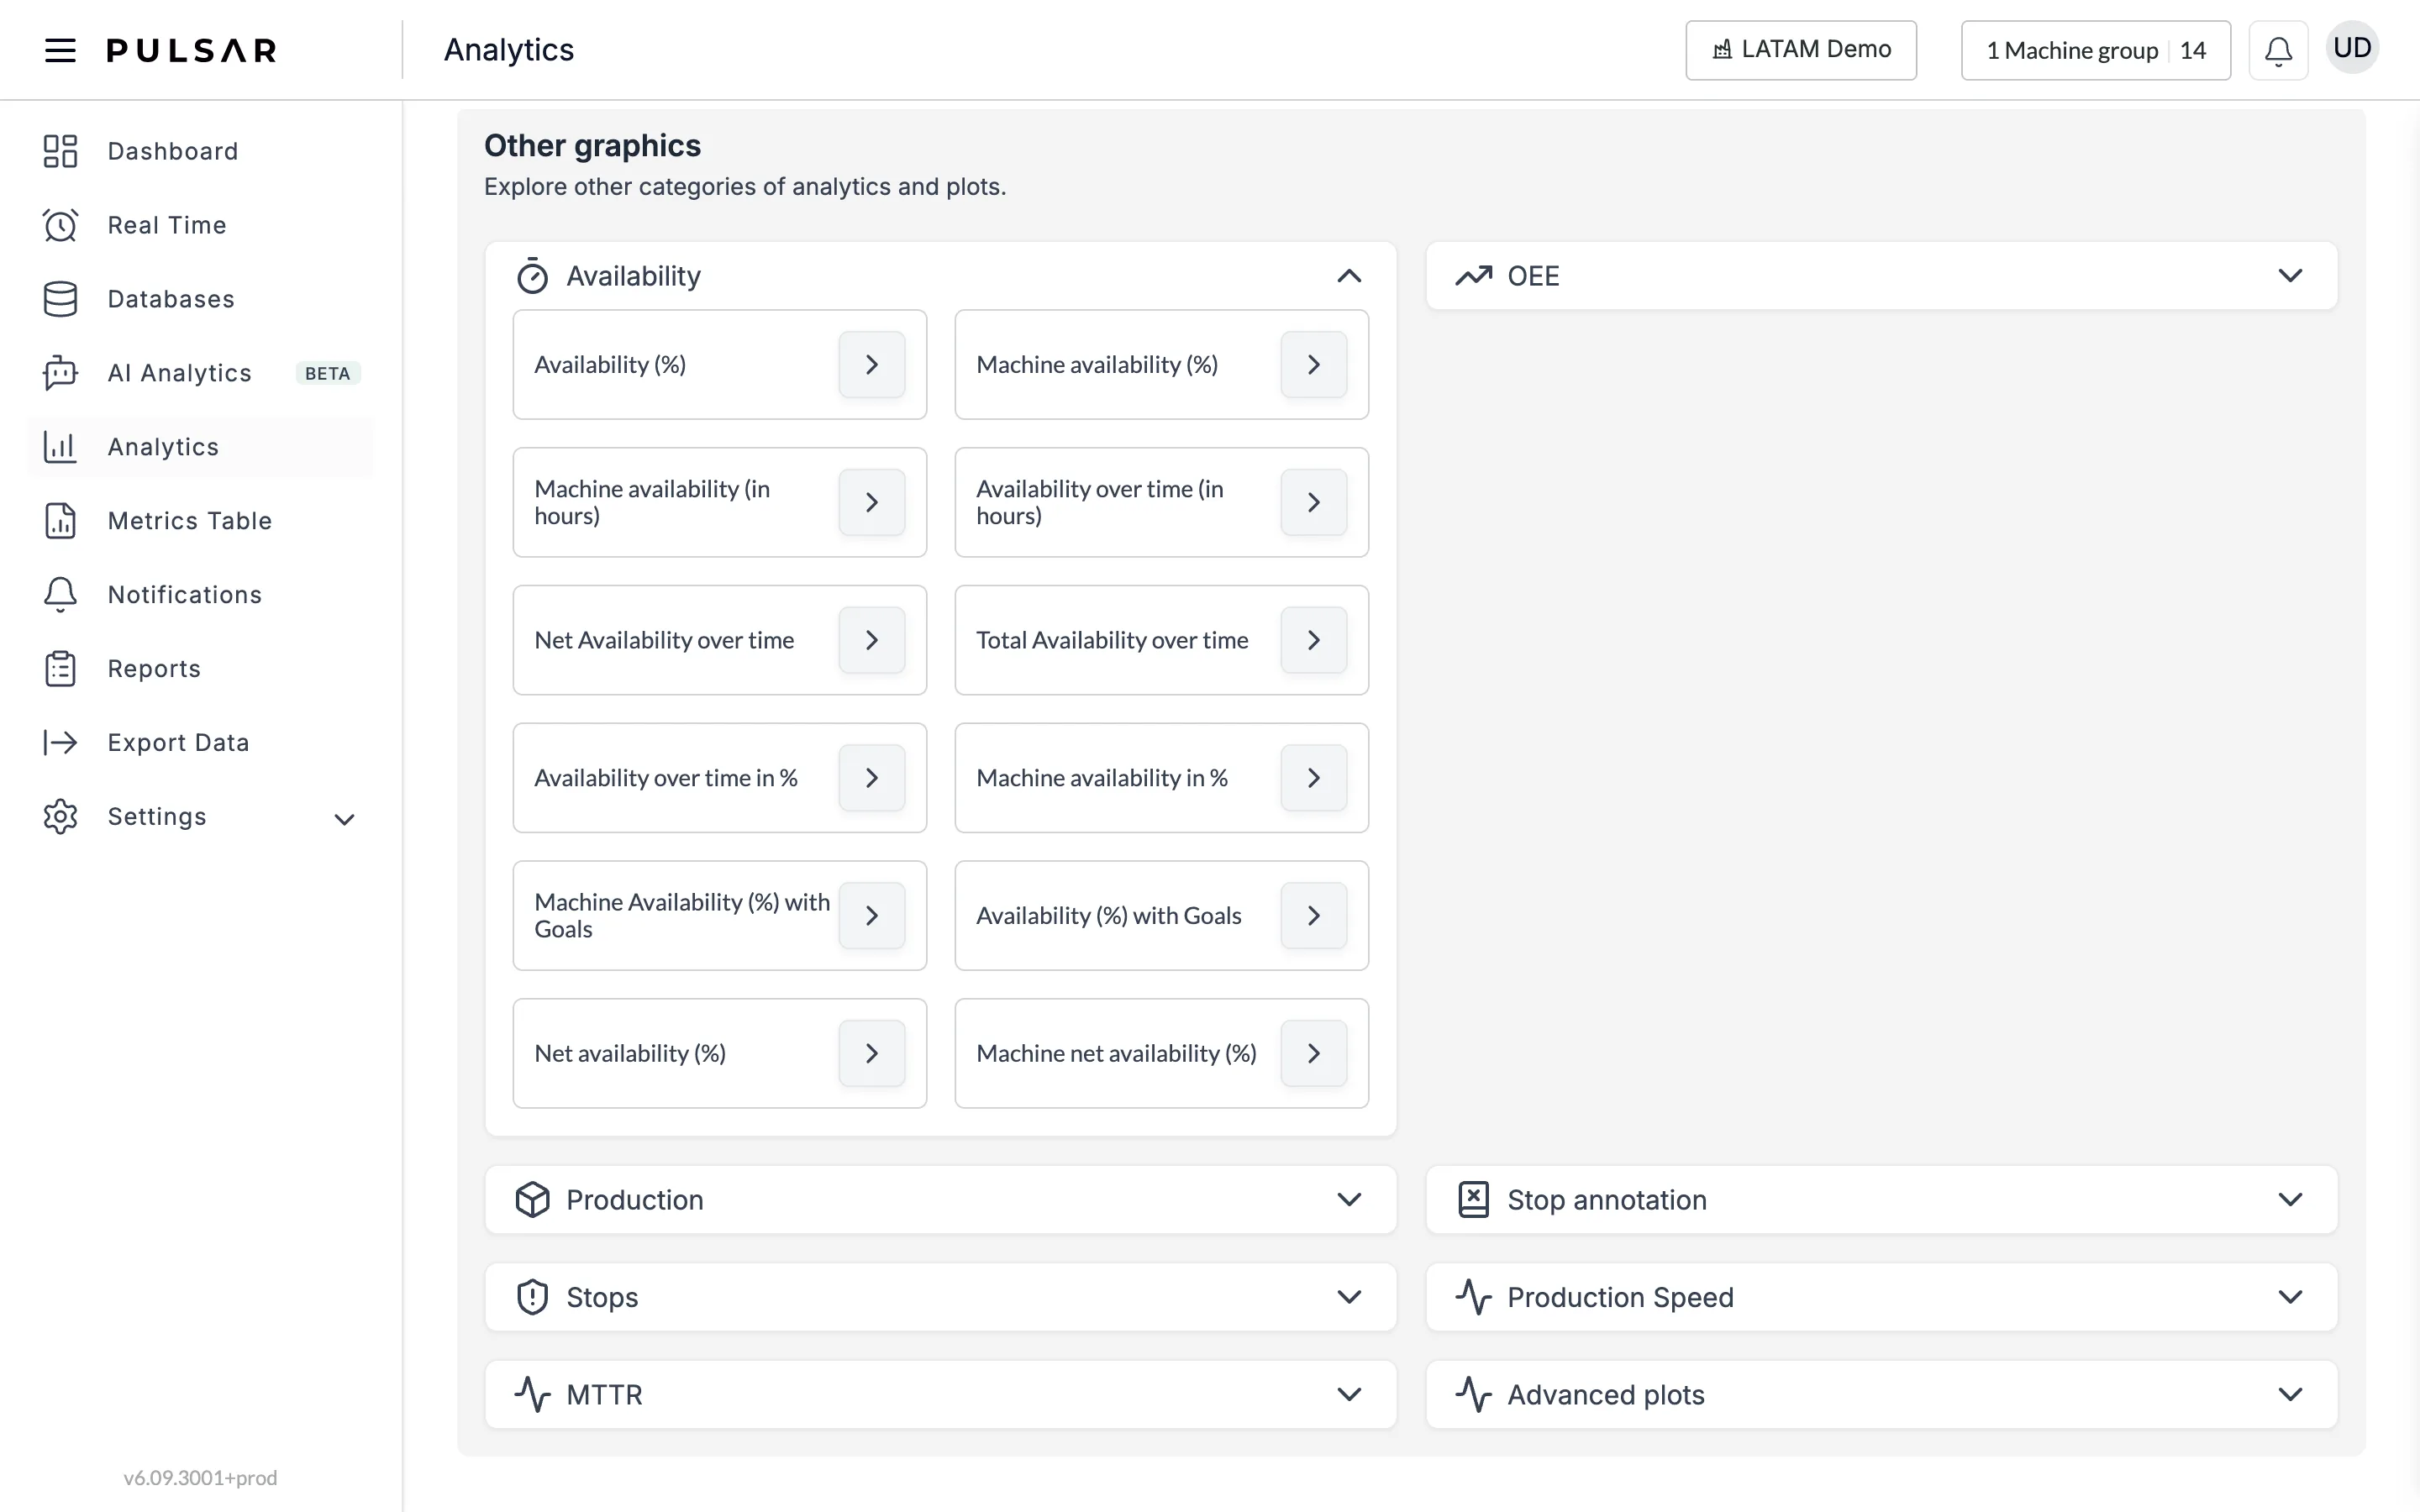This screenshot has width=2420, height=1512.
Task: Click the Stop annotation section title
Action: tap(1606, 1199)
